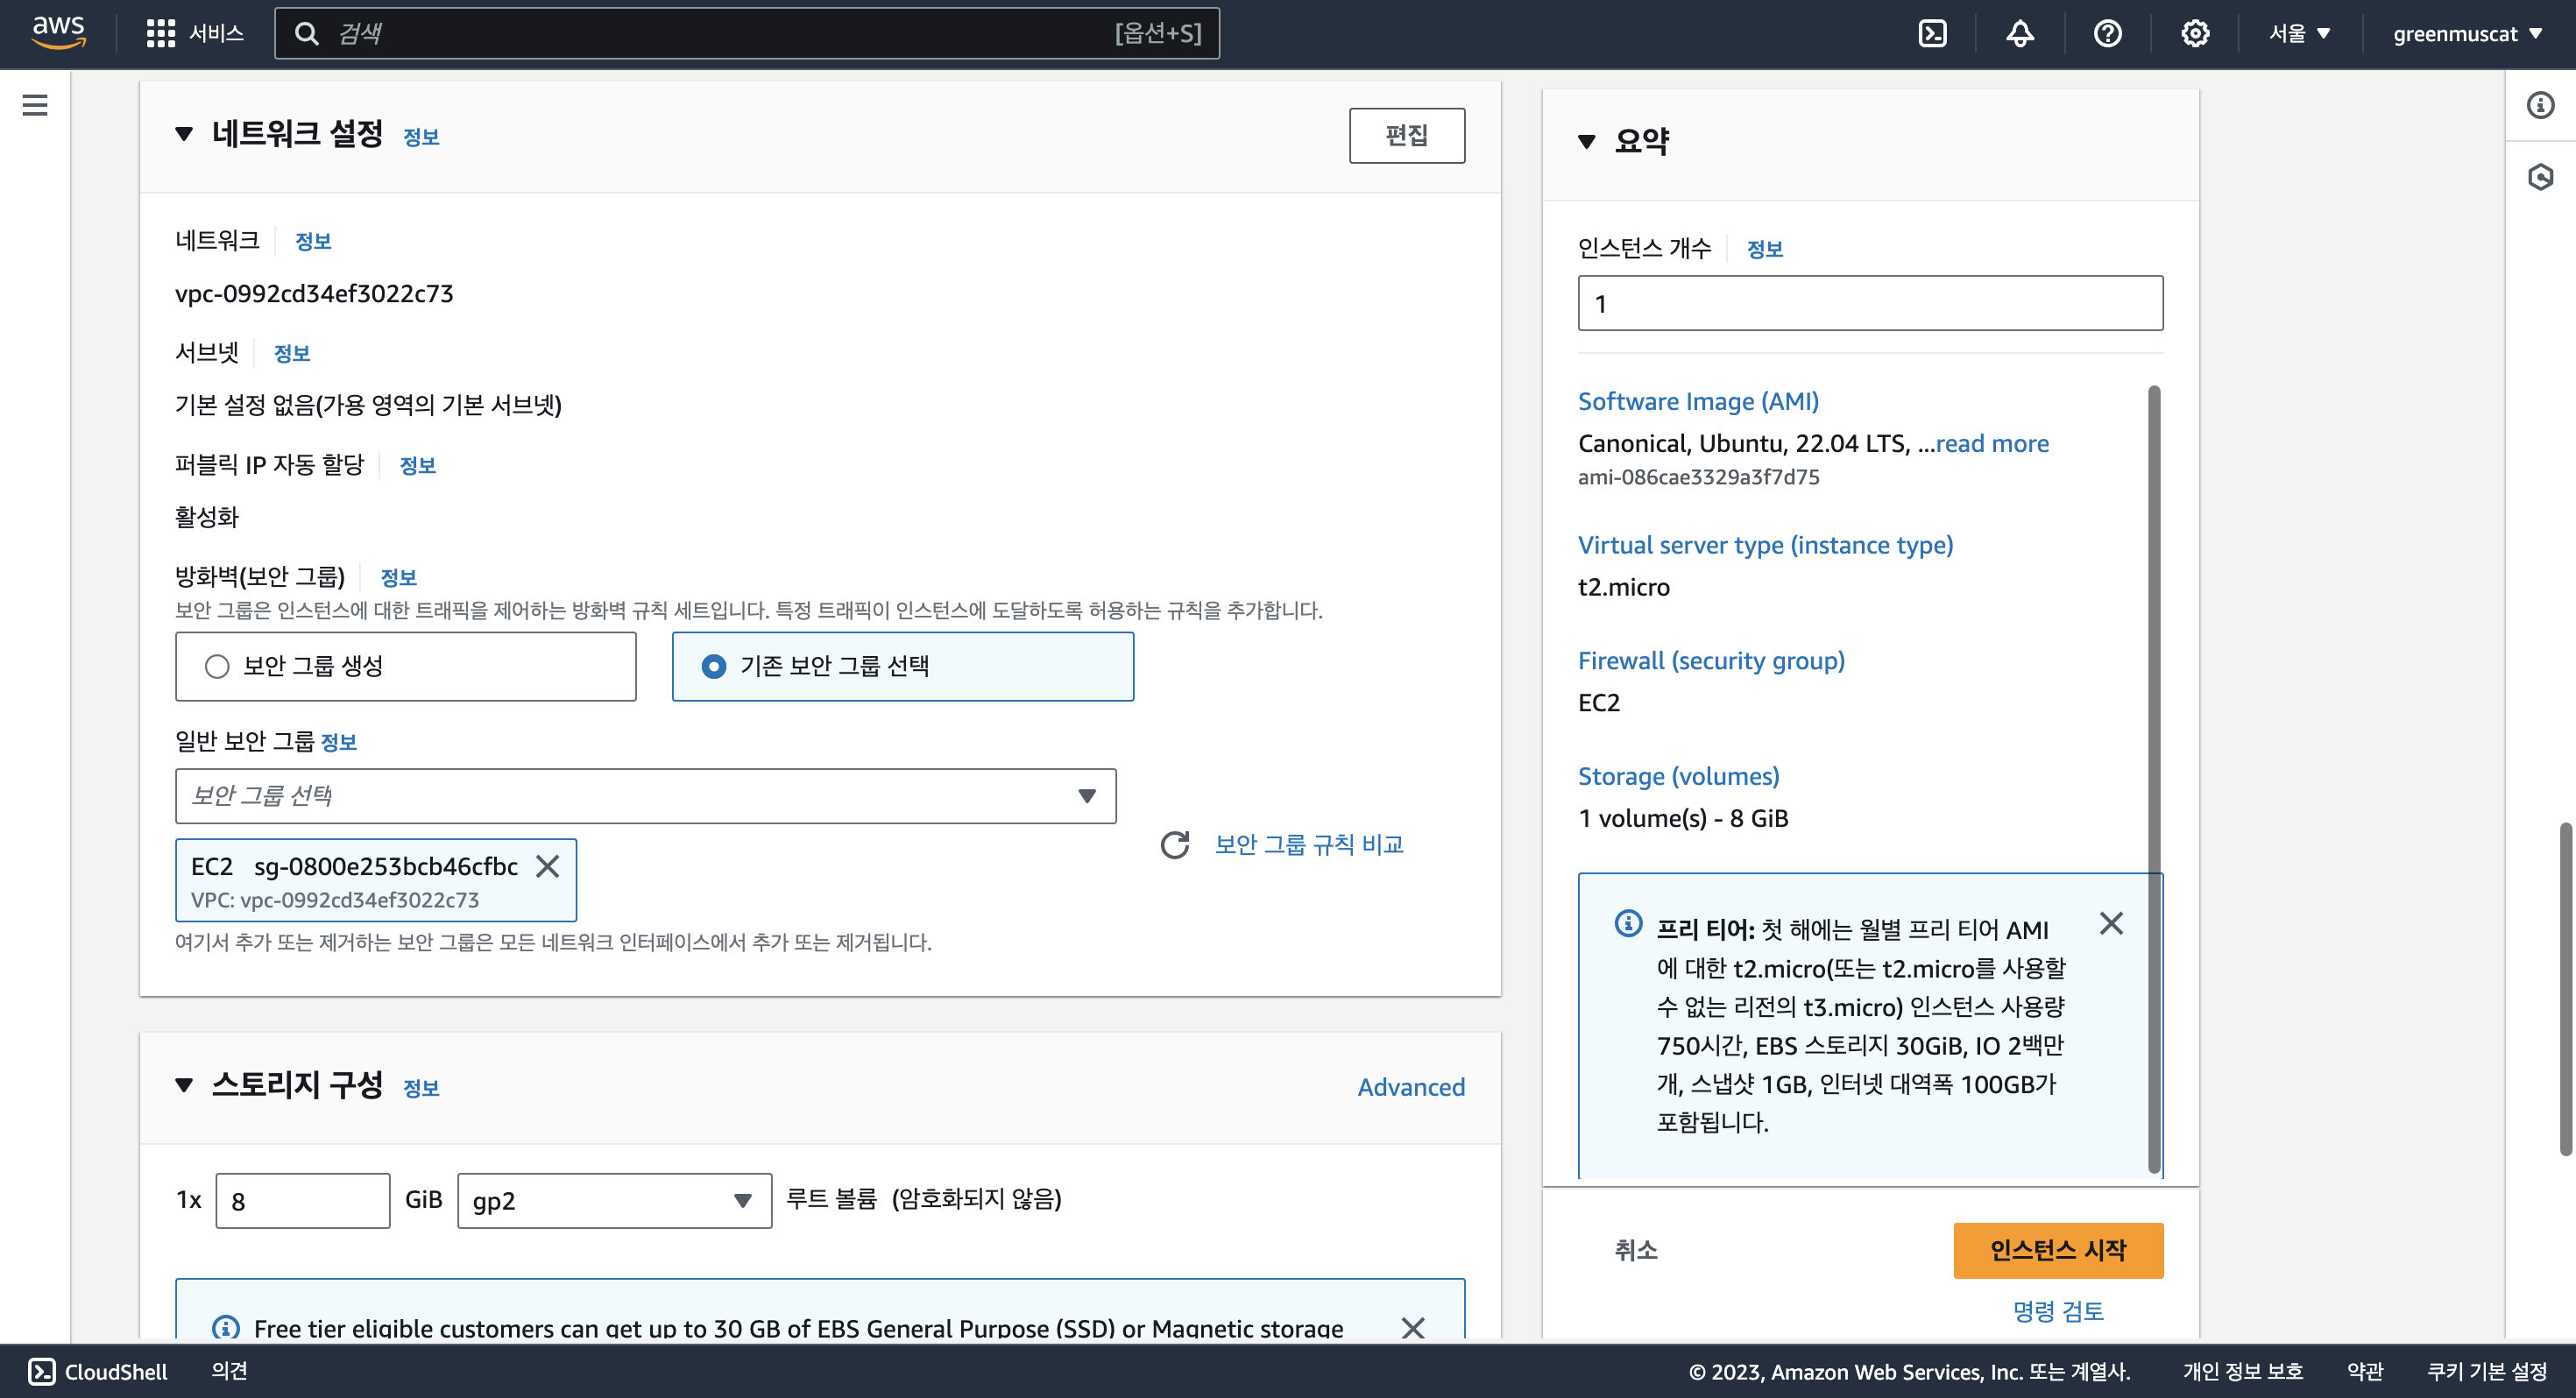Open the greenmuscat account menu

[x=2467, y=34]
